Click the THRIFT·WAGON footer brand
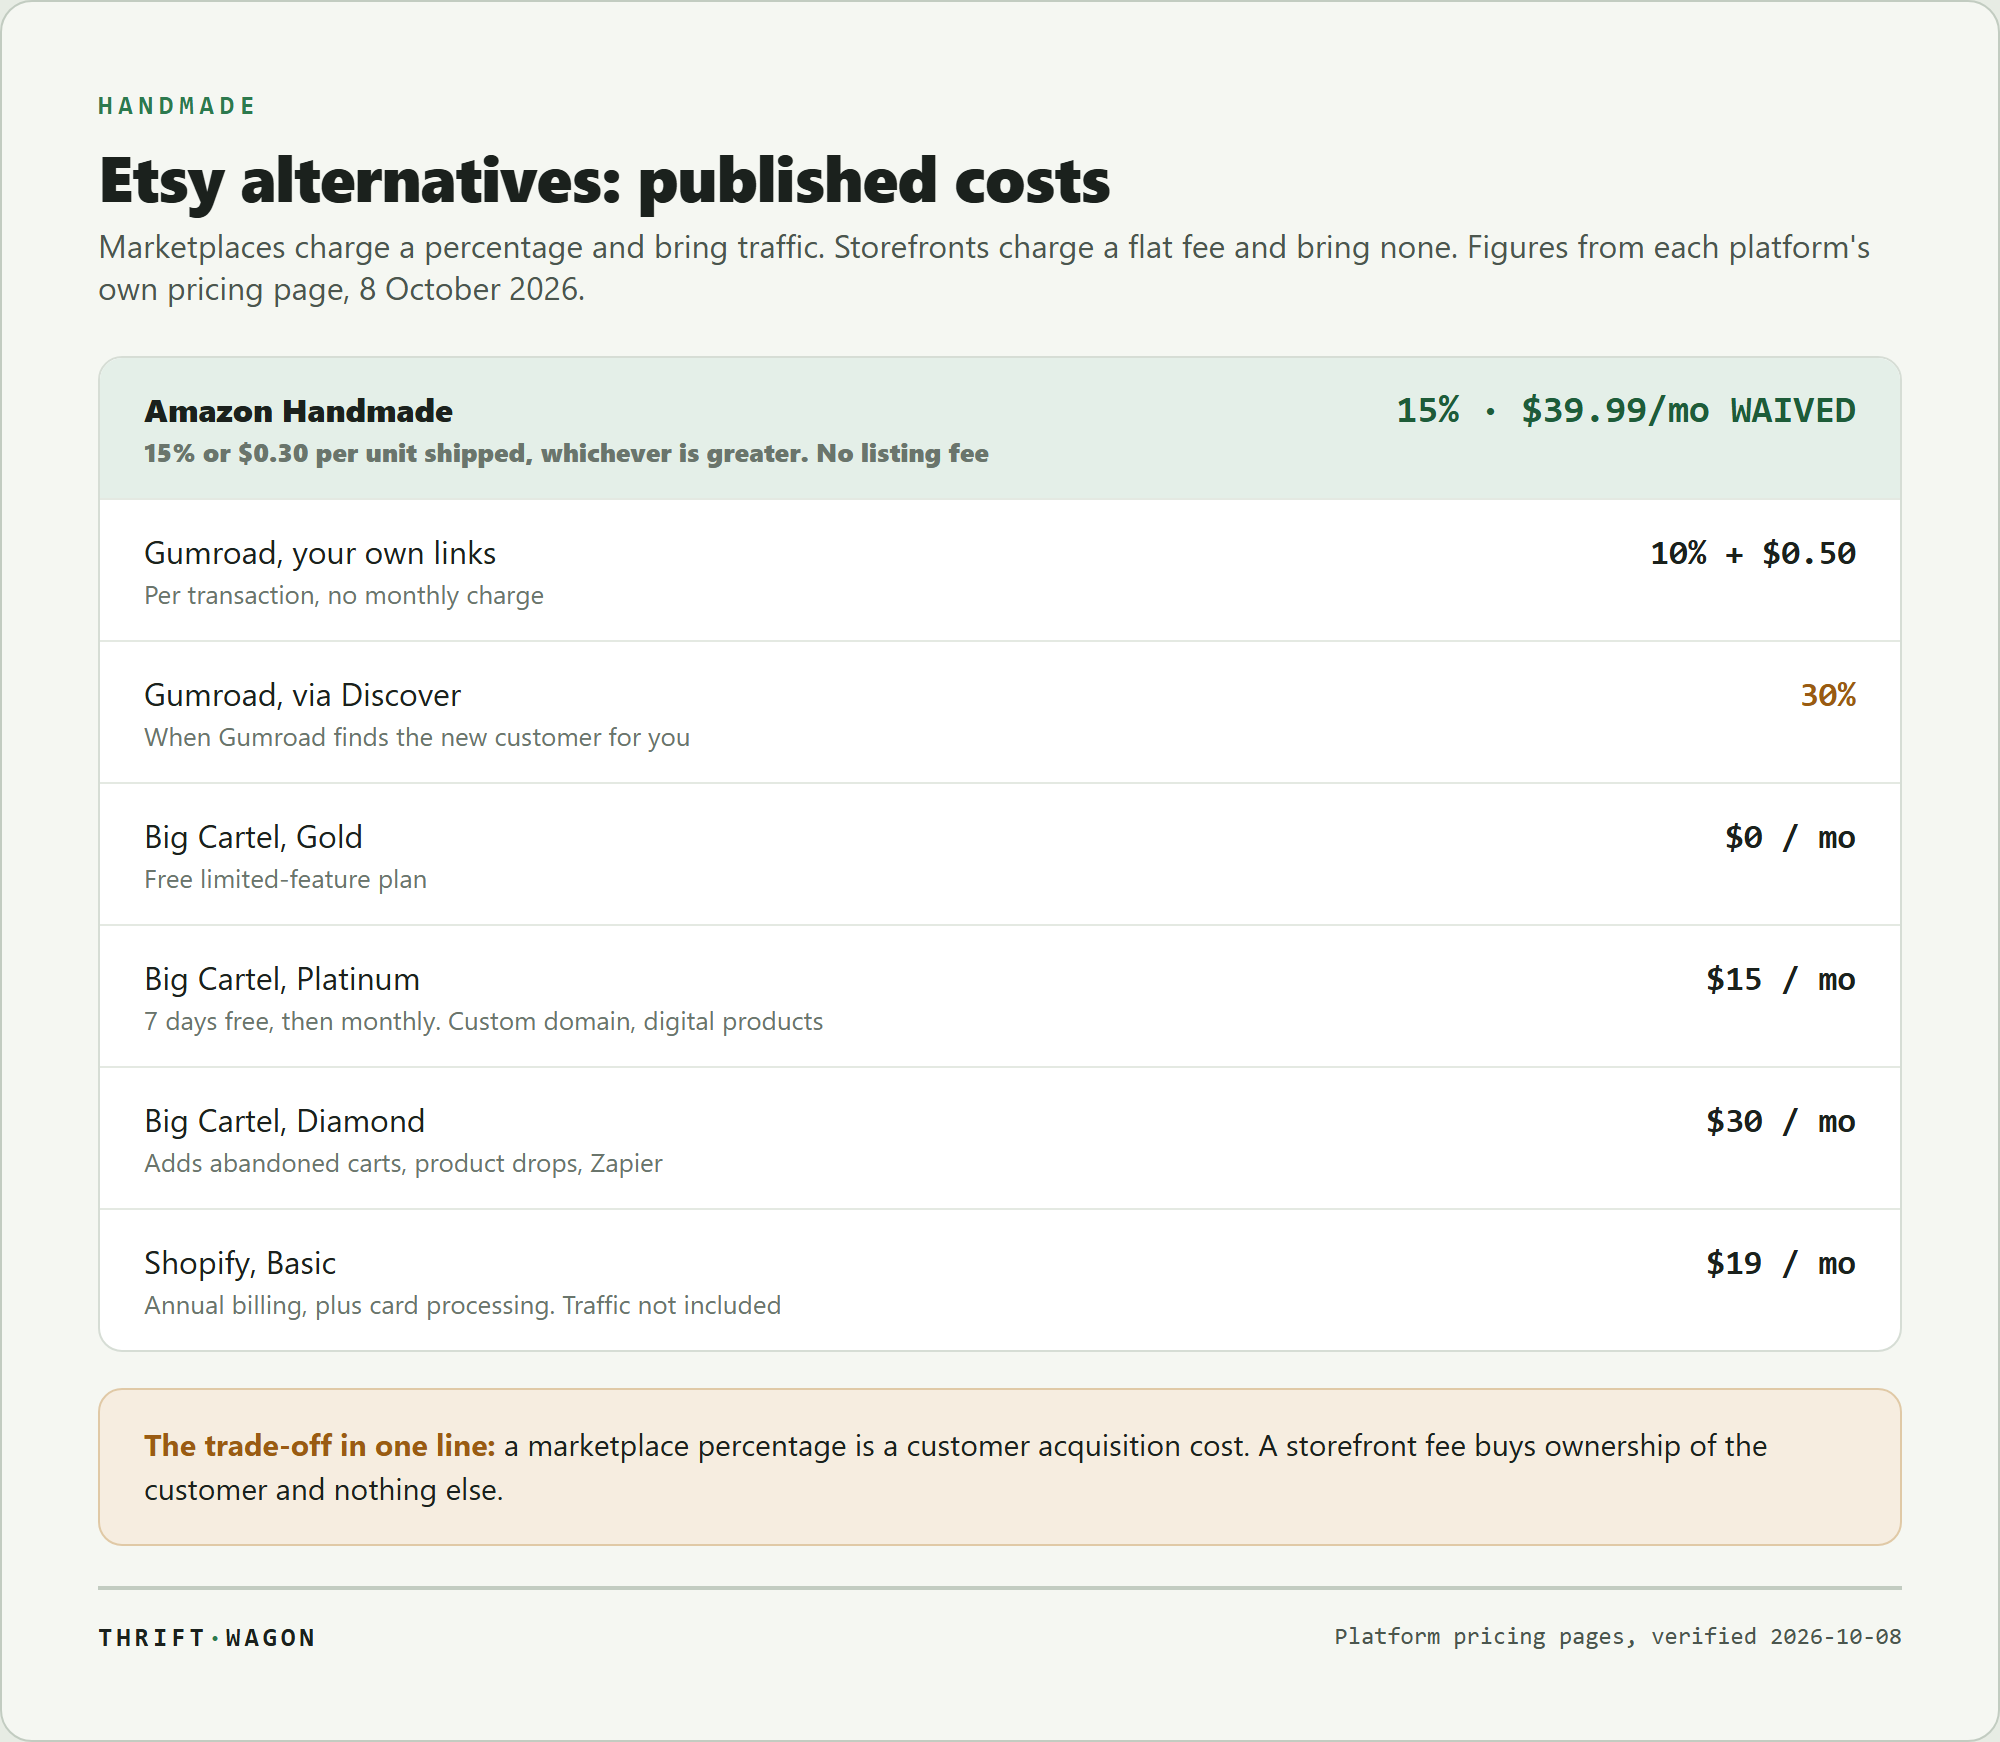The image size is (2000, 1742). (x=207, y=1638)
